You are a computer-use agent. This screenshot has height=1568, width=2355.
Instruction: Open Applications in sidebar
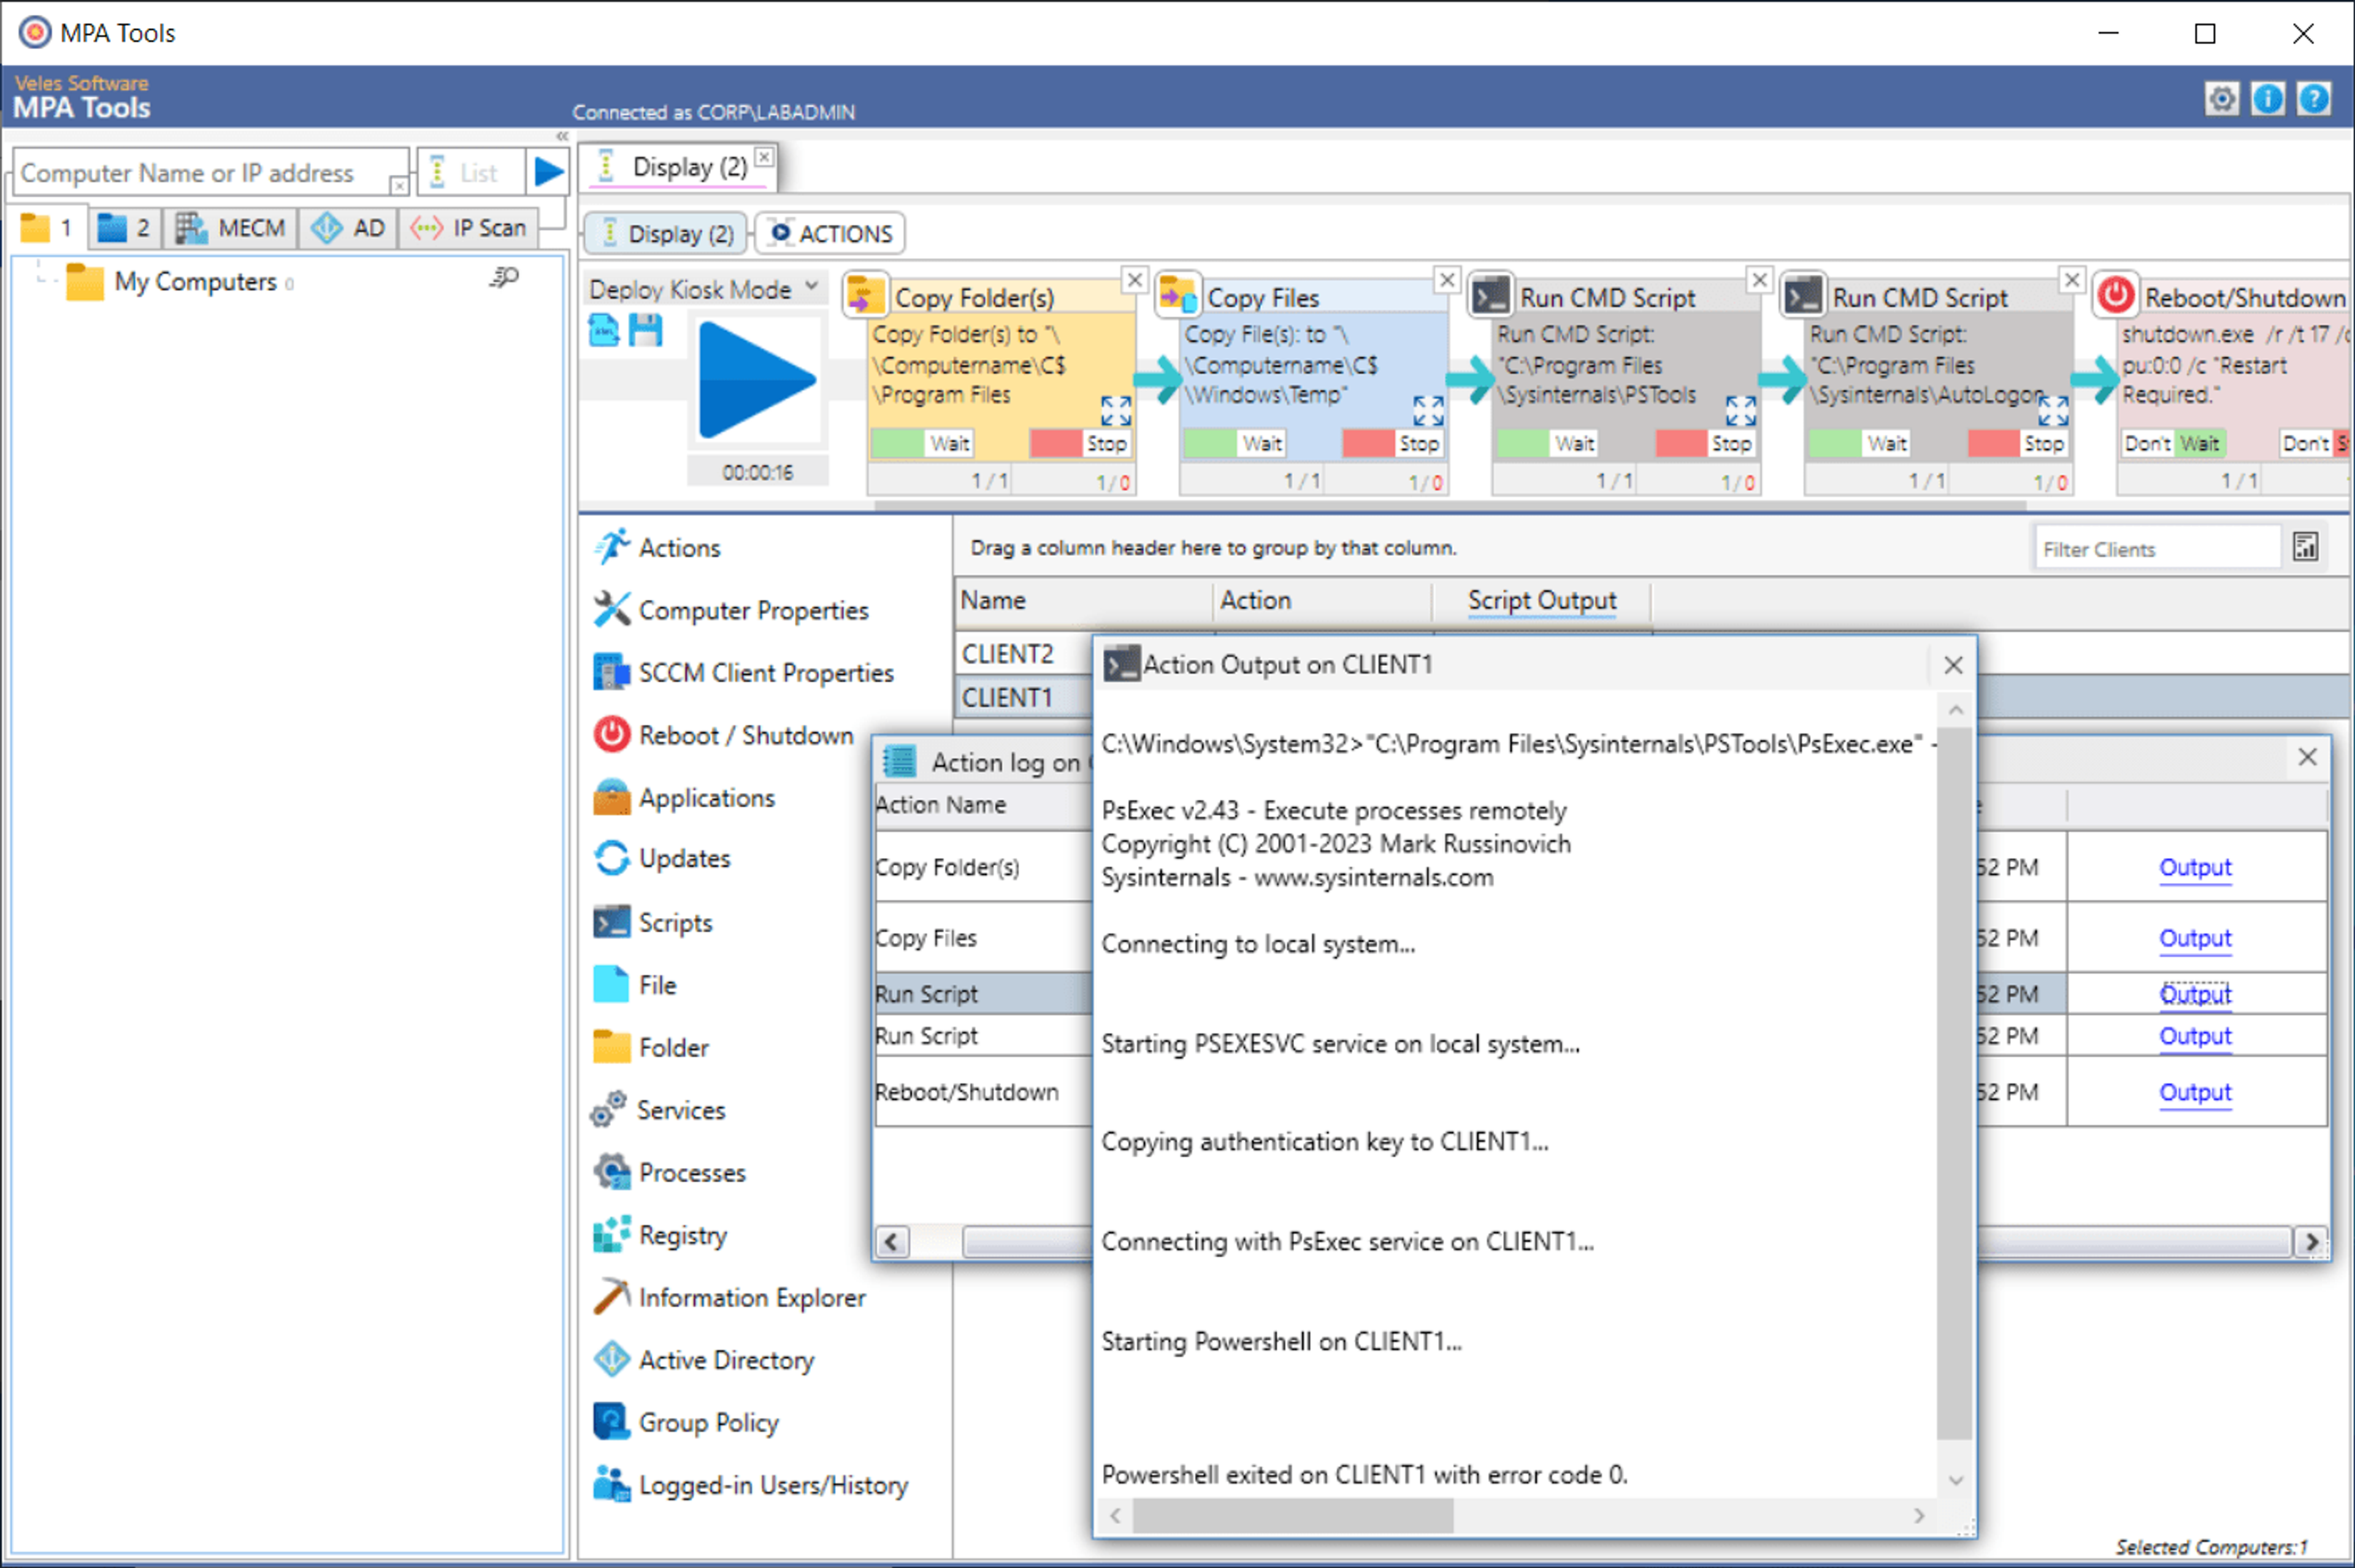[x=685, y=797]
